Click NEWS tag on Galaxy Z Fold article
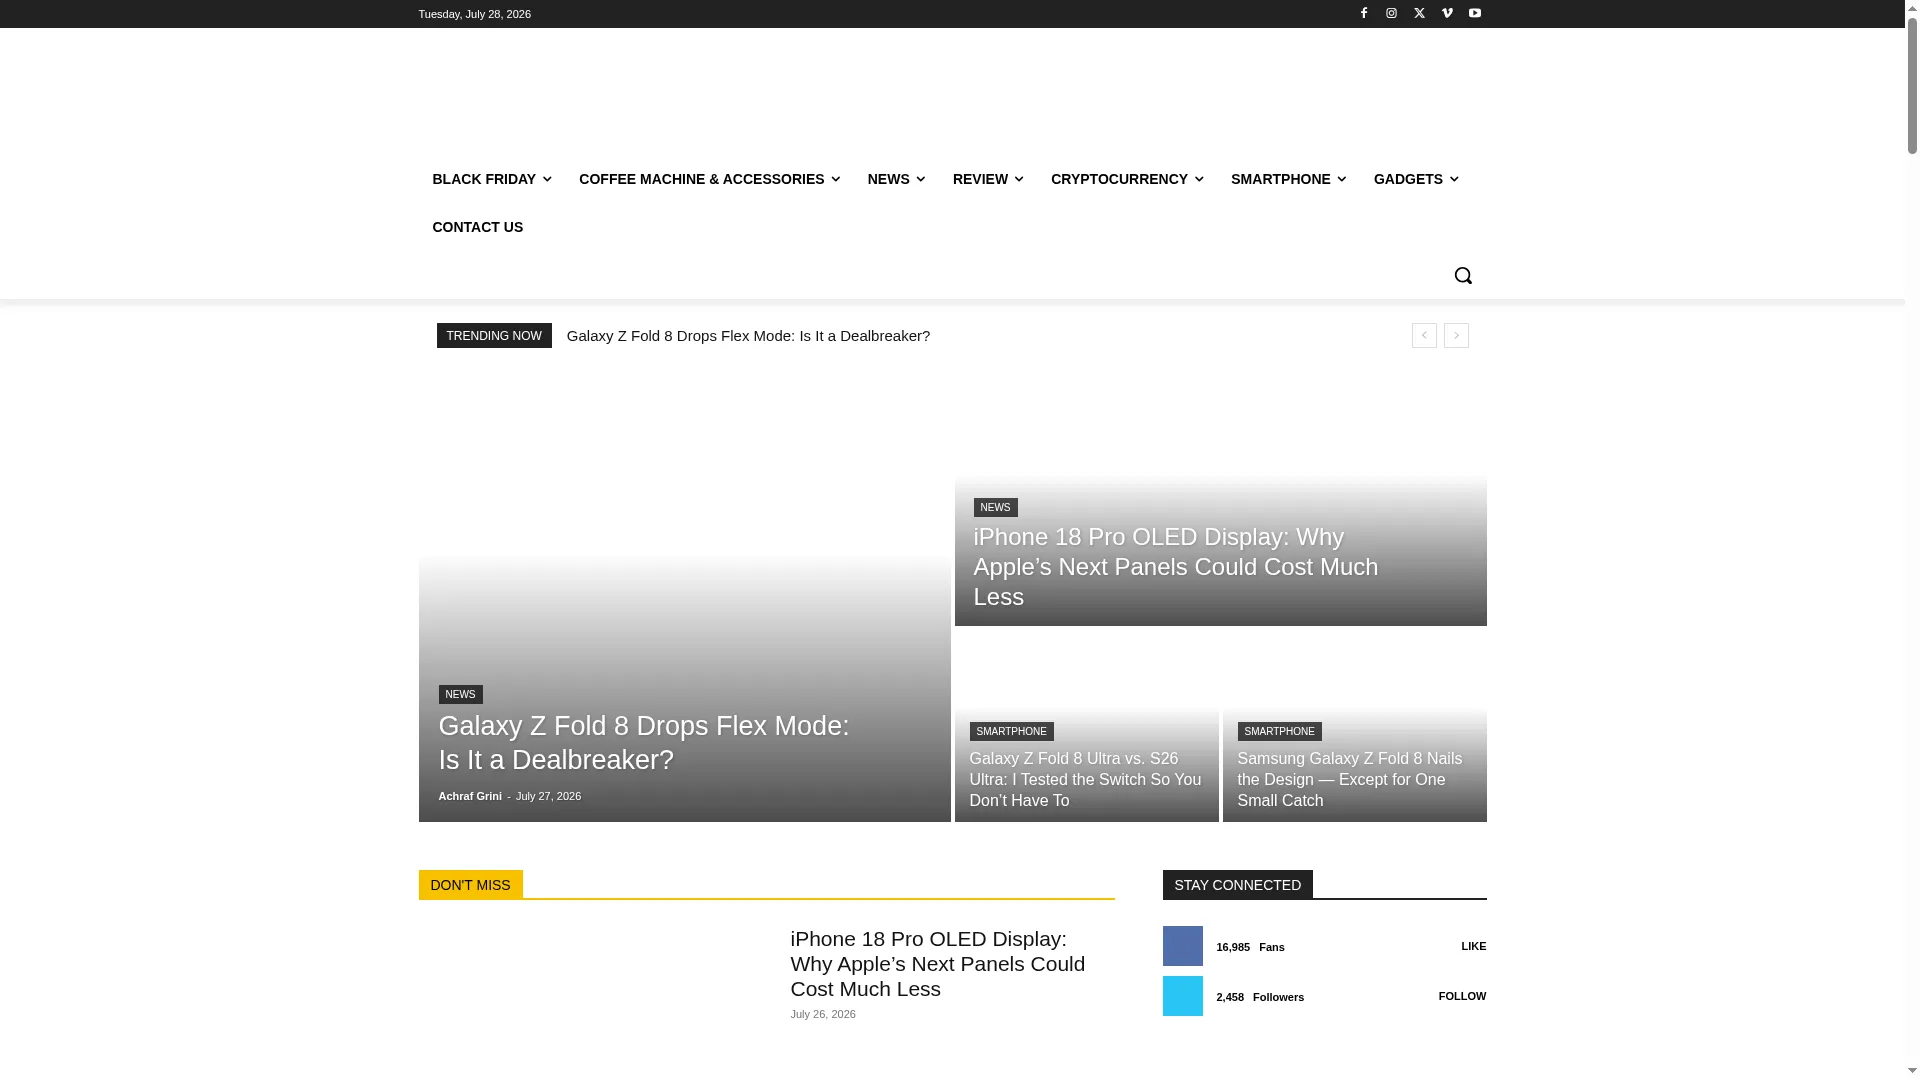The height and width of the screenshot is (1080, 1920). (x=460, y=694)
